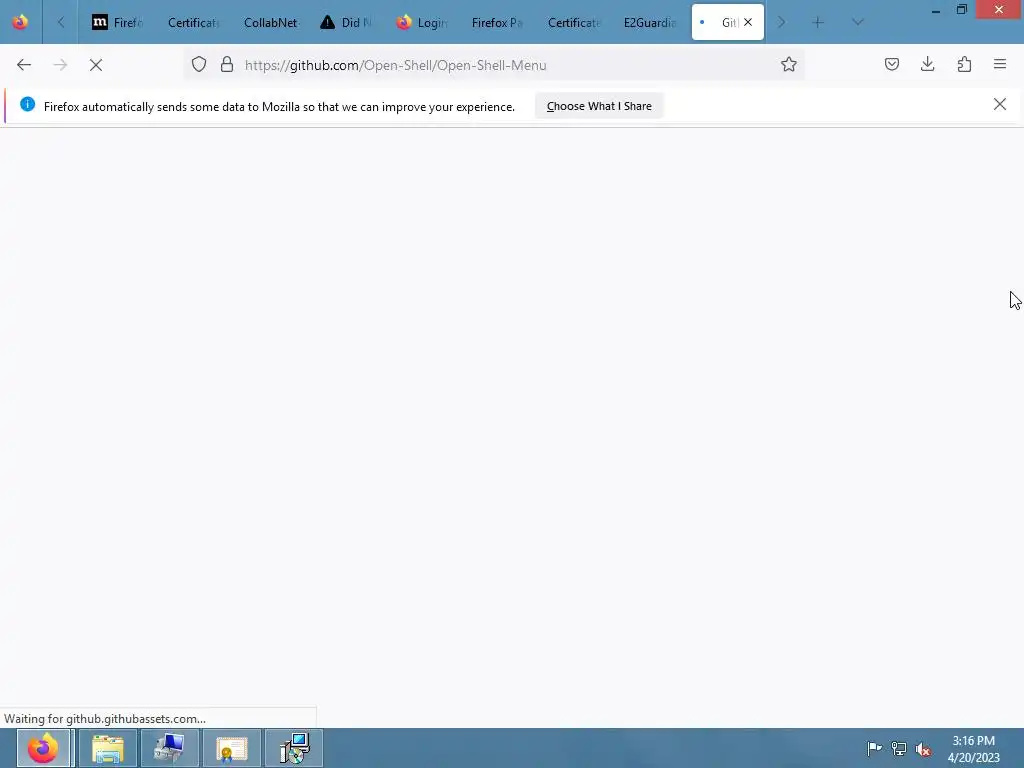Open Firefox View from the tab bar

tap(20, 22)
